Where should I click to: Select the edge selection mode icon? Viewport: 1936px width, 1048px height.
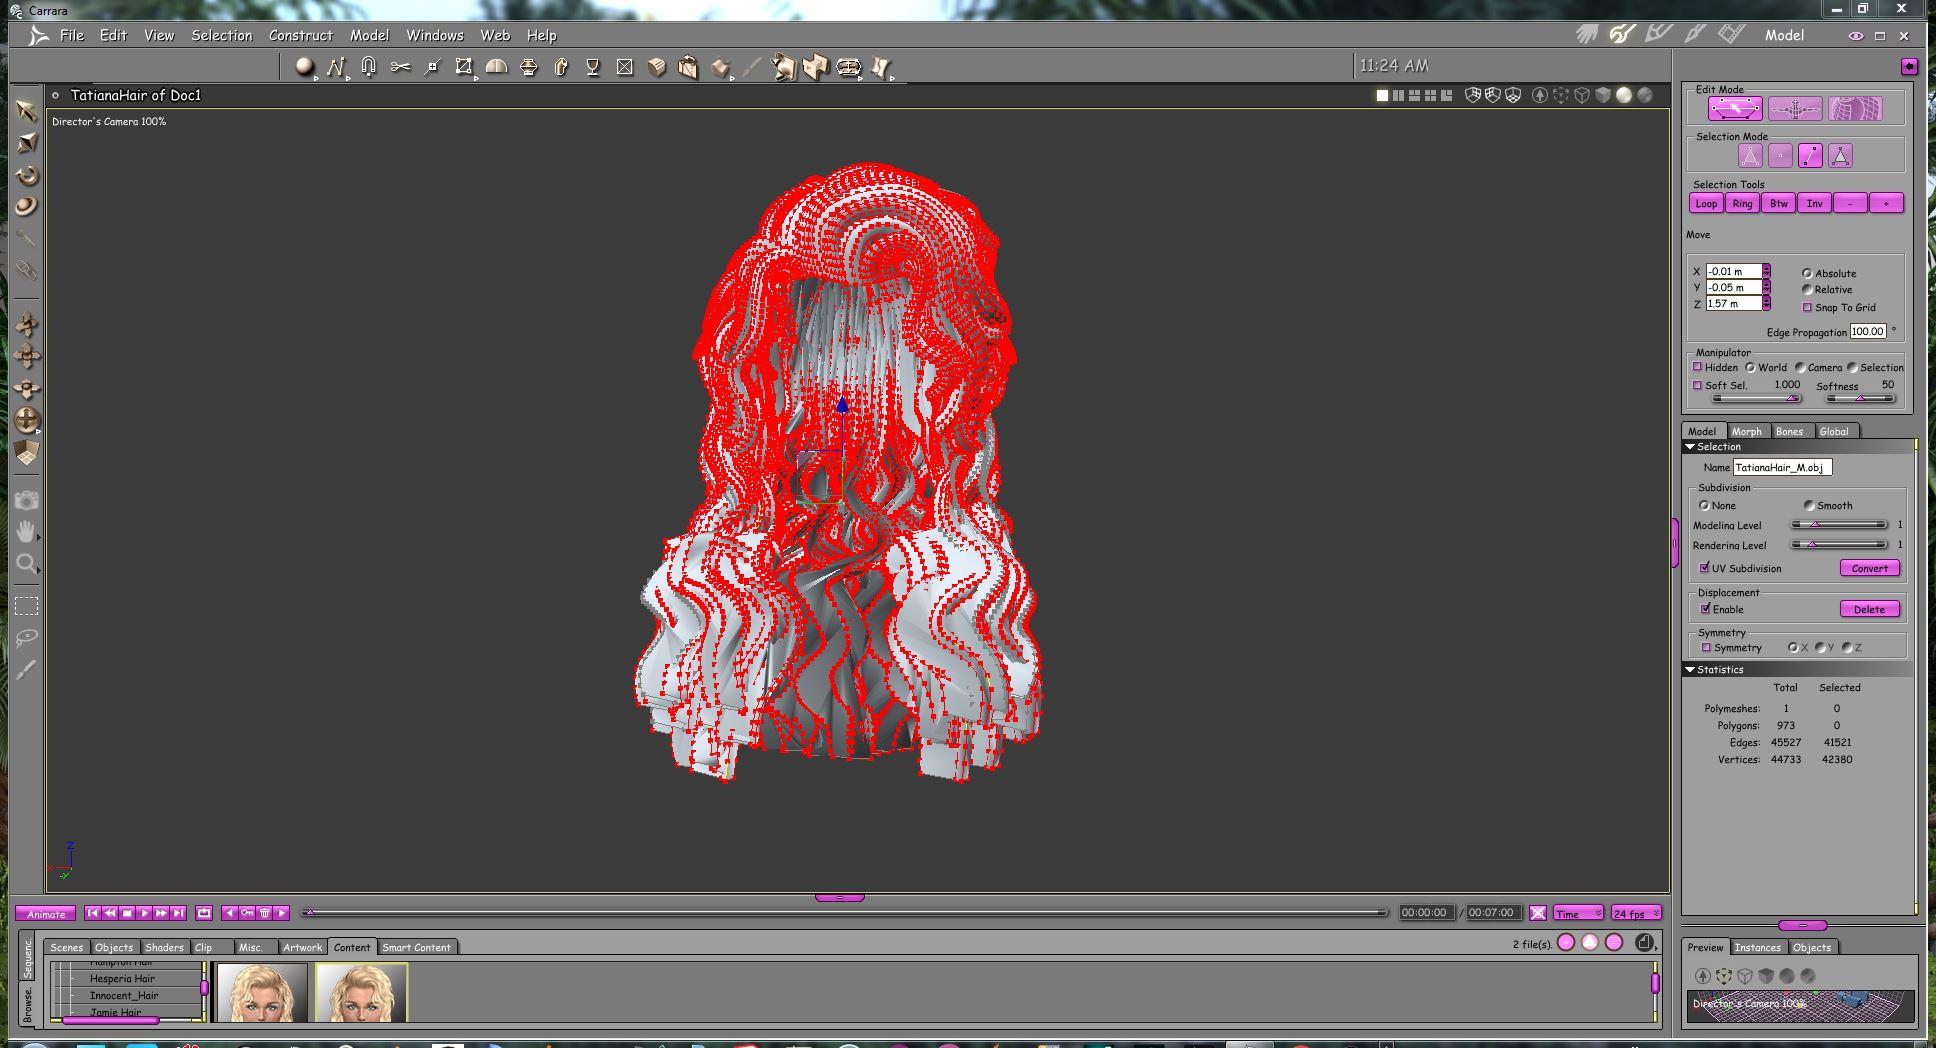tap(1810, 156)
